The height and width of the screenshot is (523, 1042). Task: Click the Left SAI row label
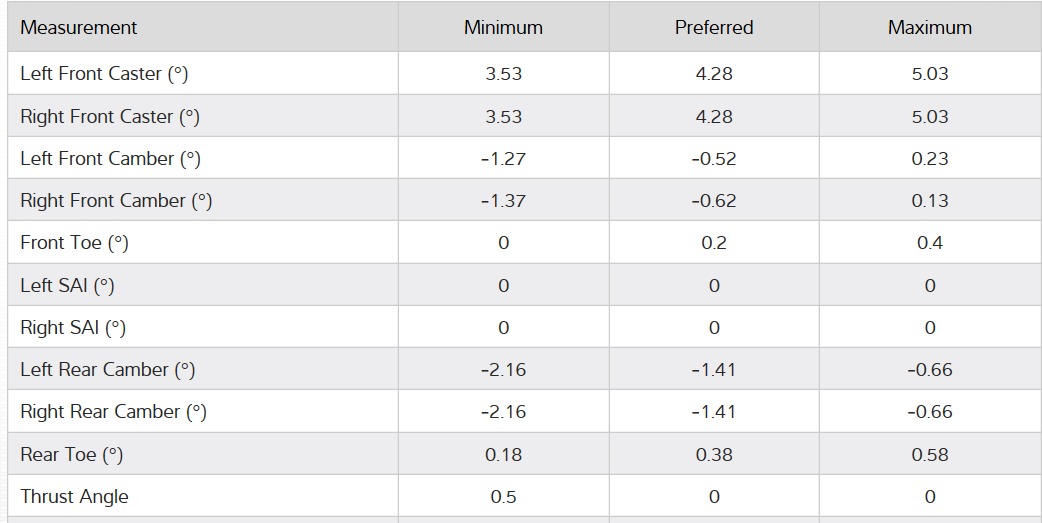[67, 286]
